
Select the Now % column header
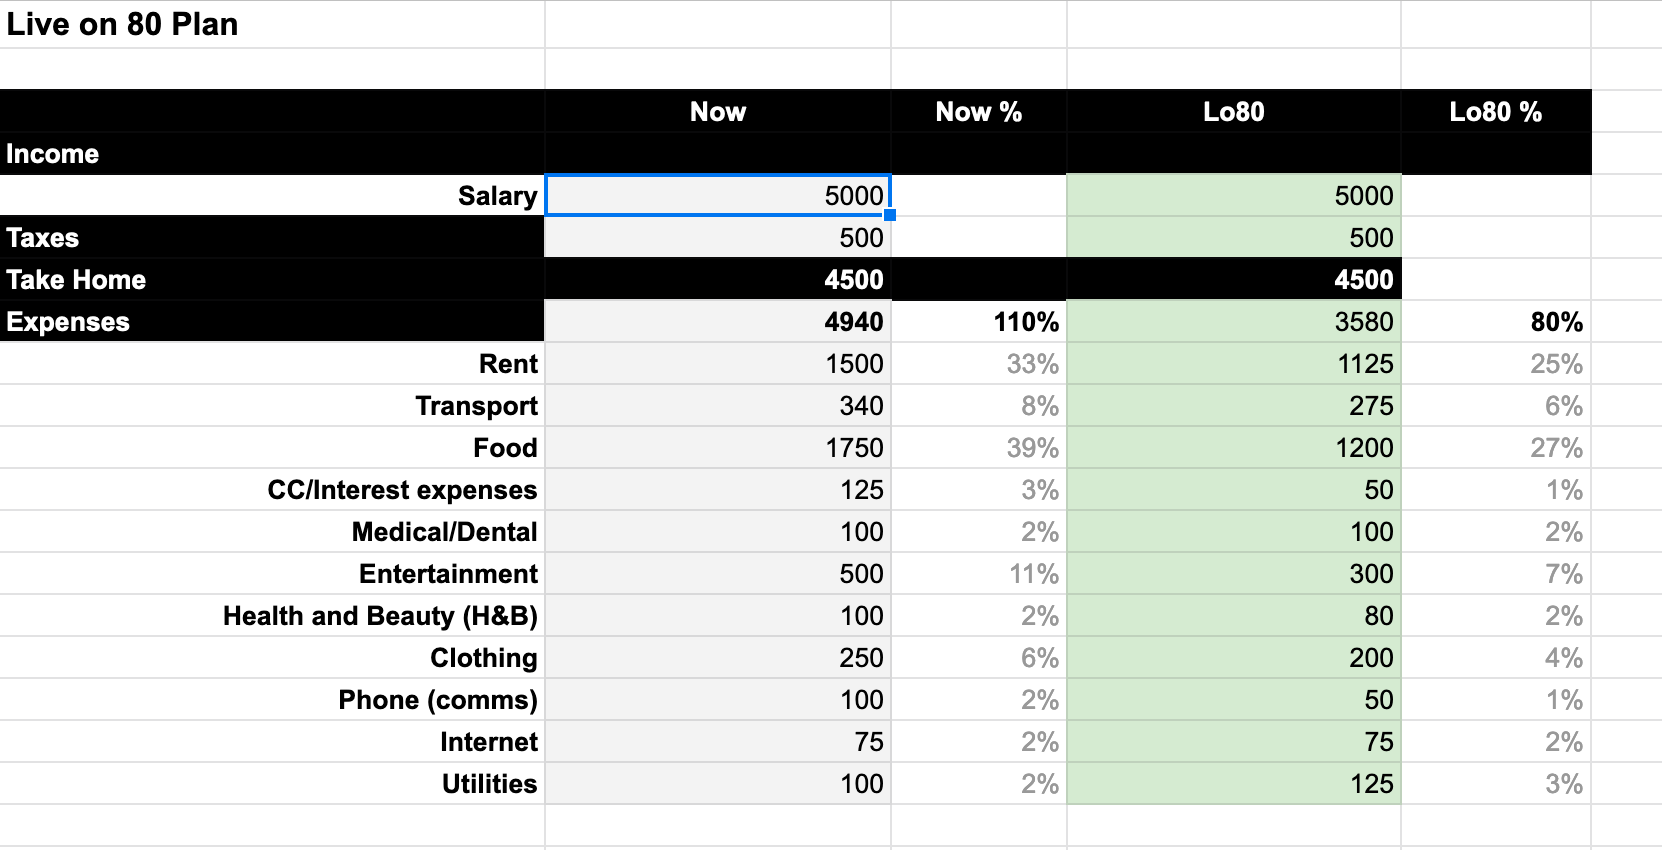(979, 111)
